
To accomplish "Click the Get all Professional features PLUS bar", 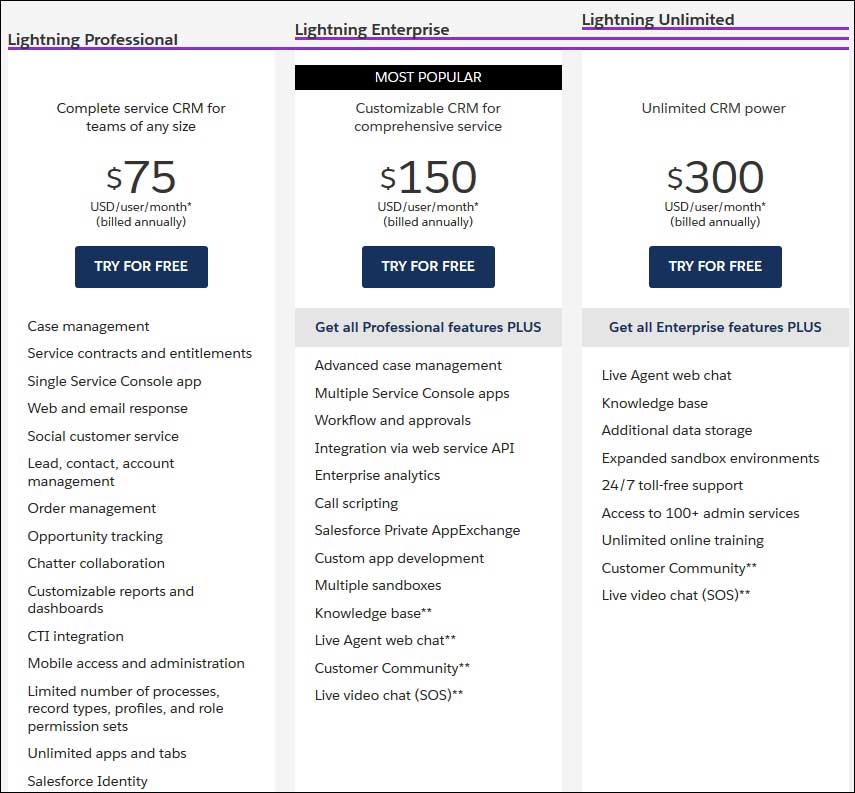I will point(428,327).
